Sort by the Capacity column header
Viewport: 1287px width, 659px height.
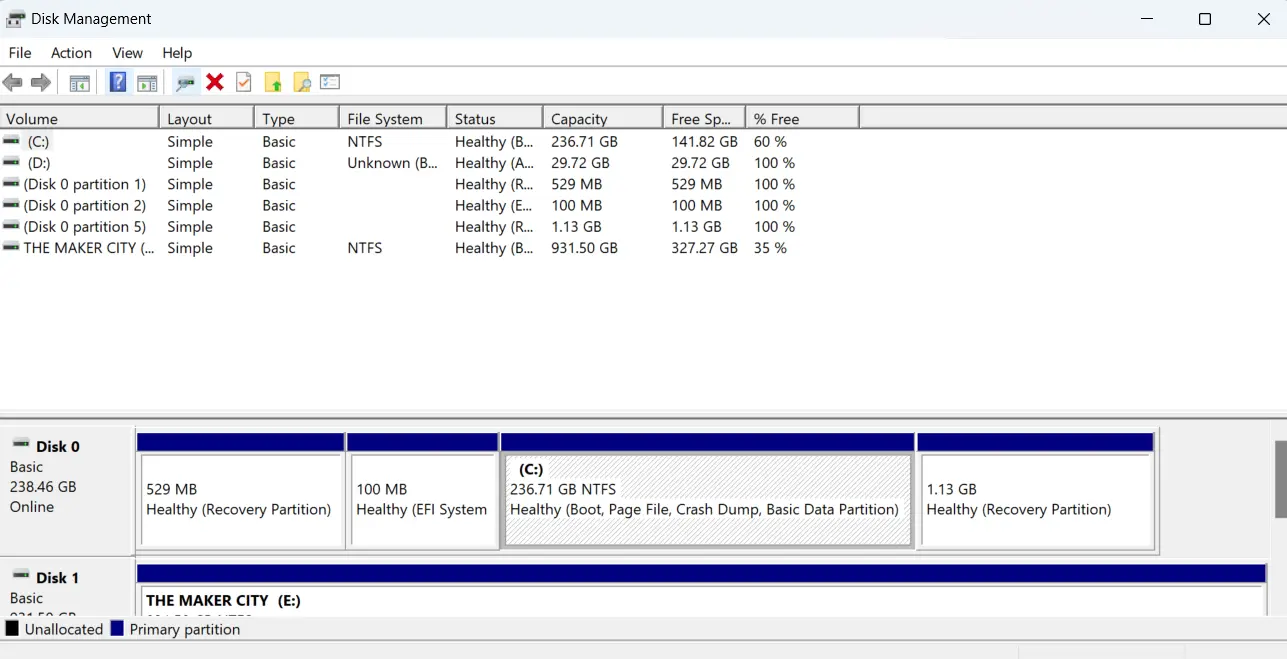(602, 118)
